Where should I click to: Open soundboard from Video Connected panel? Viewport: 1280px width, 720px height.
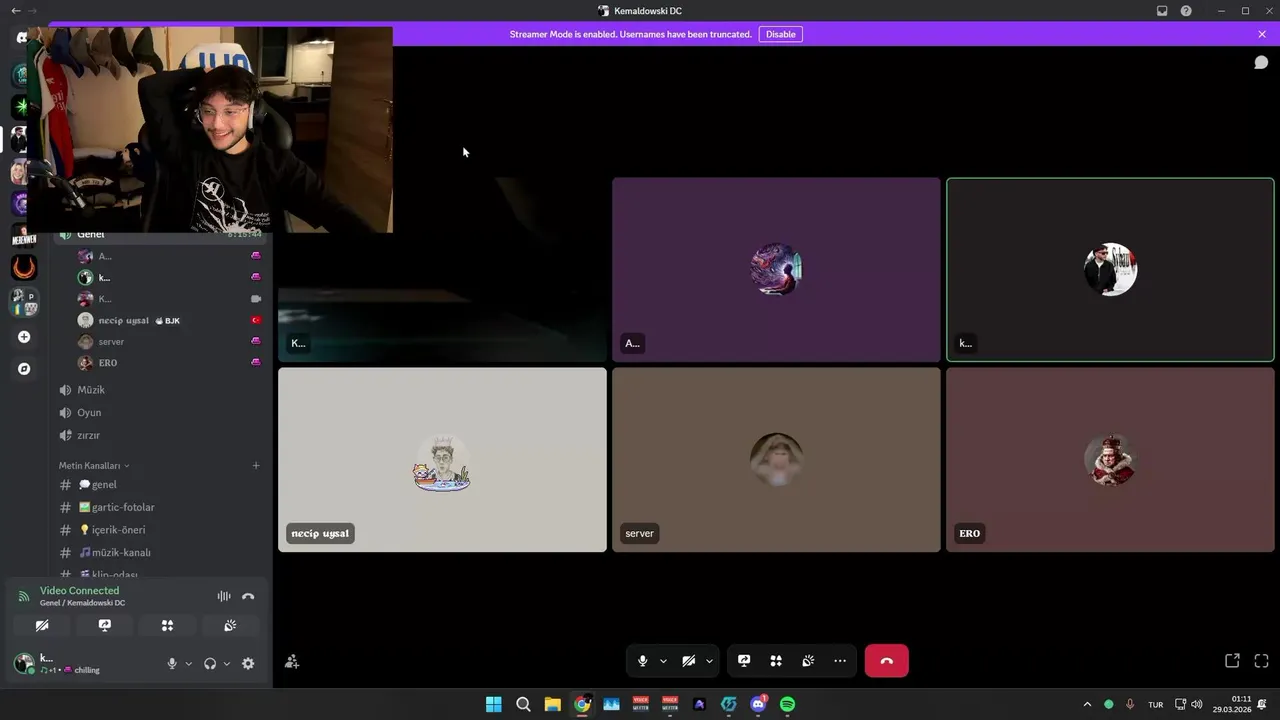click(x=230, y=625)
